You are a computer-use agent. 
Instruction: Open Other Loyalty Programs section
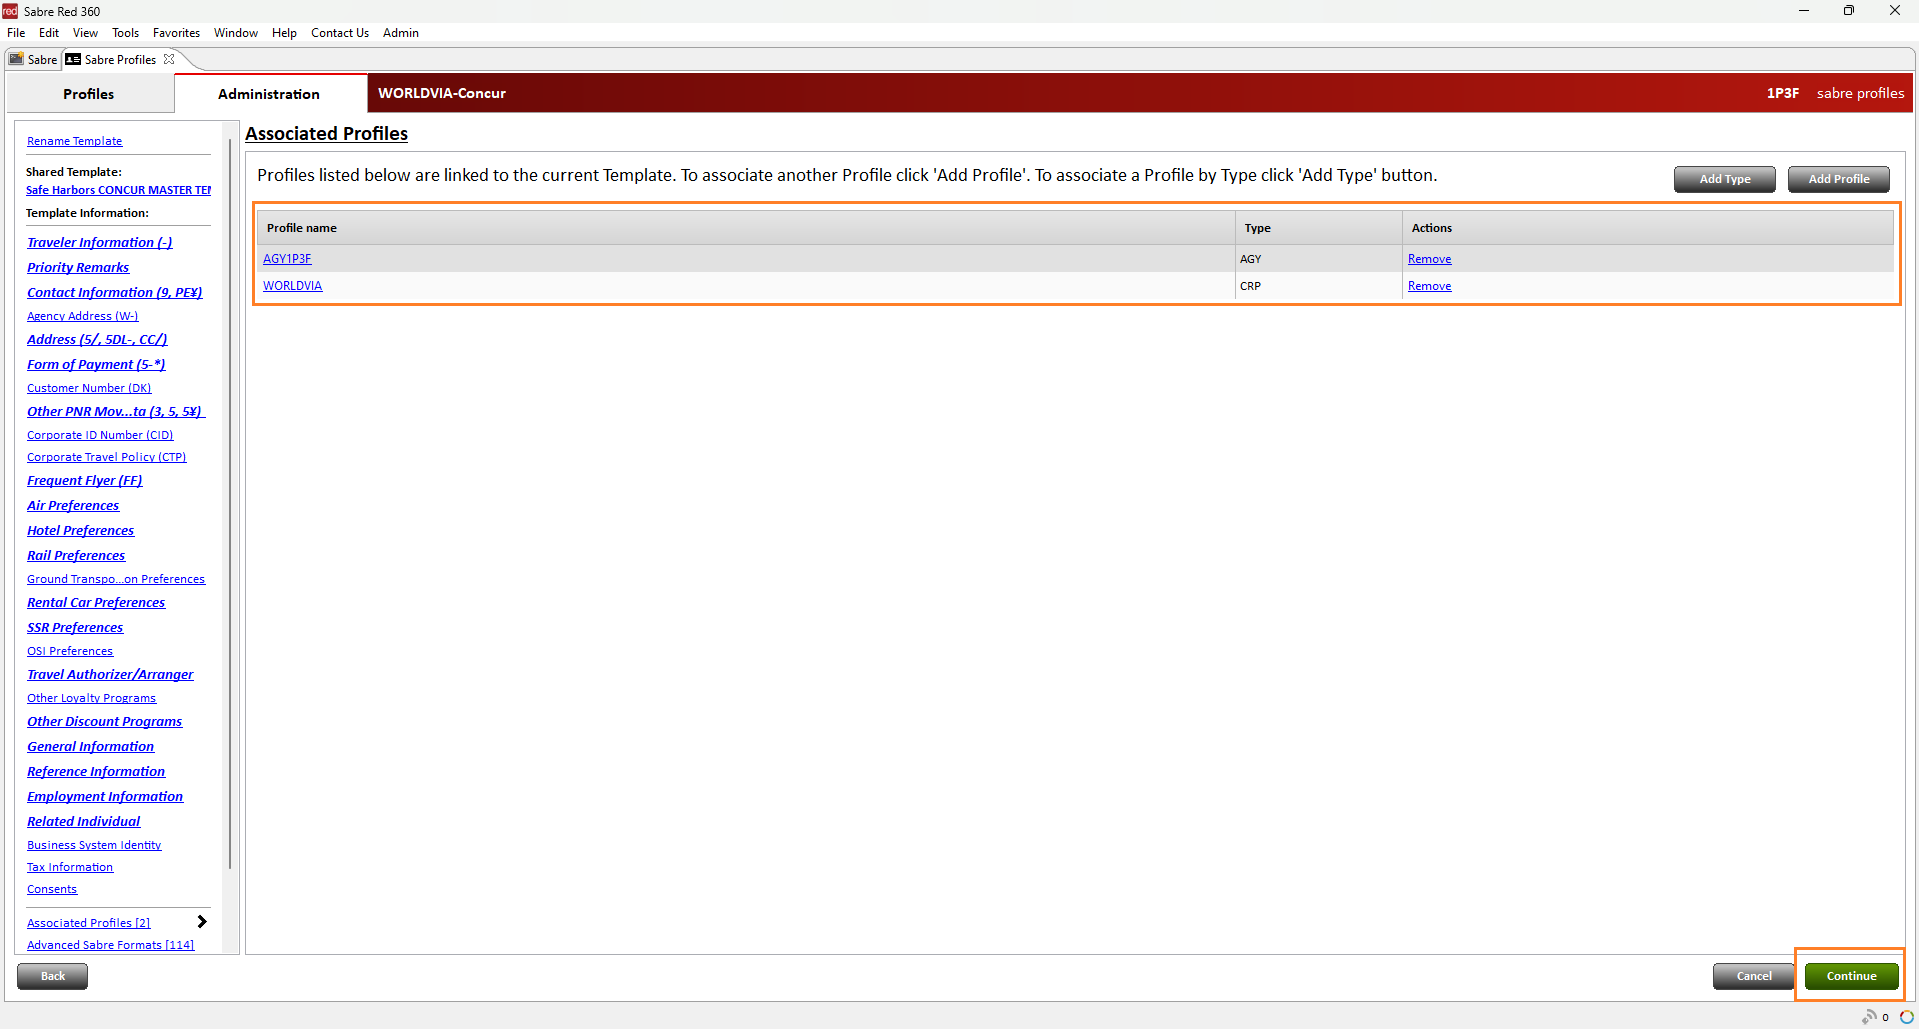[x=92, y=698]
